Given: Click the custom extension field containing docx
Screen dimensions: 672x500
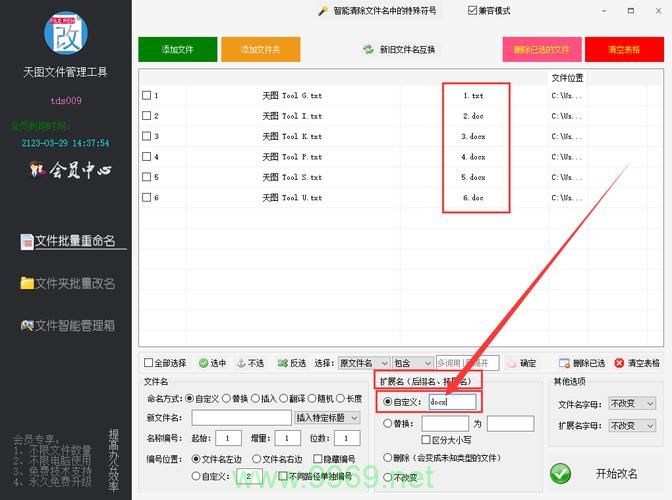Looking at the screenshot, I should pyautogui.click(x=453, y=402).
